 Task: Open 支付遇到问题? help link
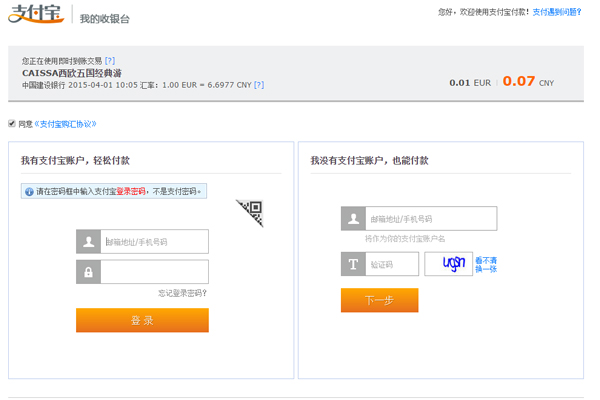click(557, 12)
